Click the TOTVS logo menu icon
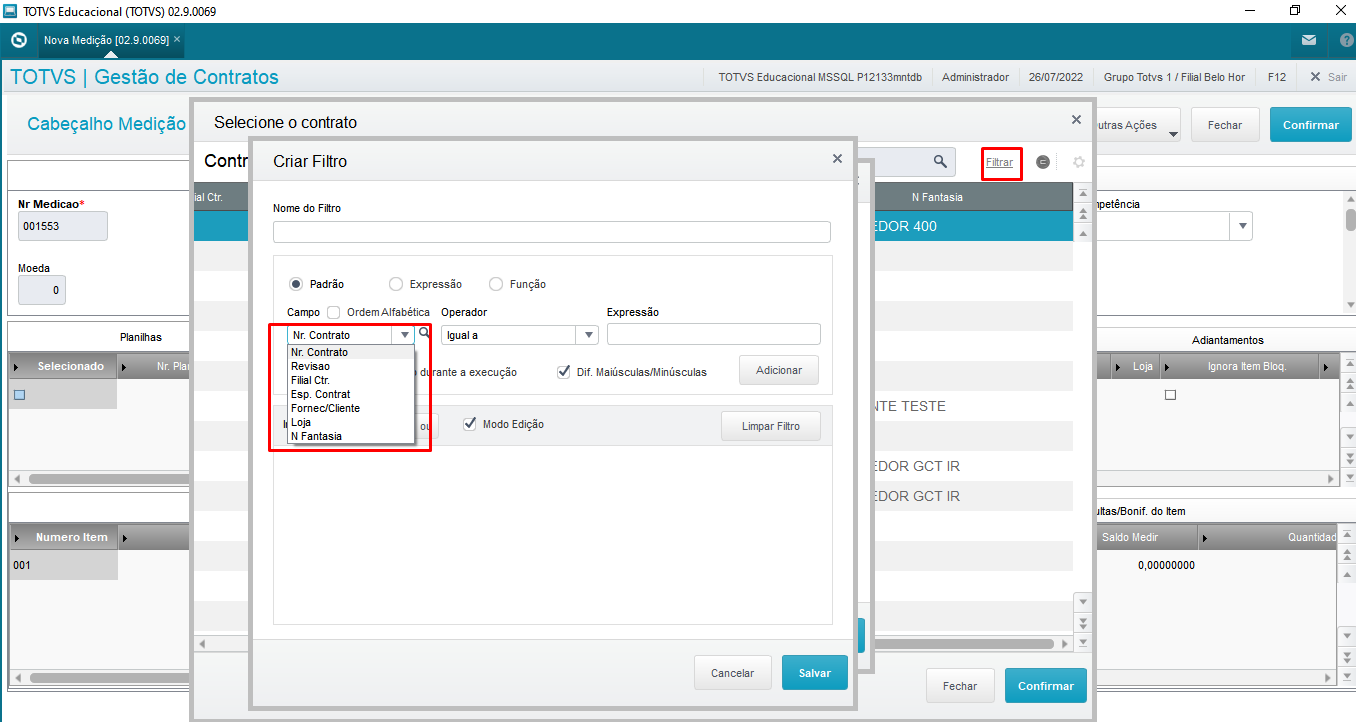Viewport: 1356px width, 722px height. [18, 40]
